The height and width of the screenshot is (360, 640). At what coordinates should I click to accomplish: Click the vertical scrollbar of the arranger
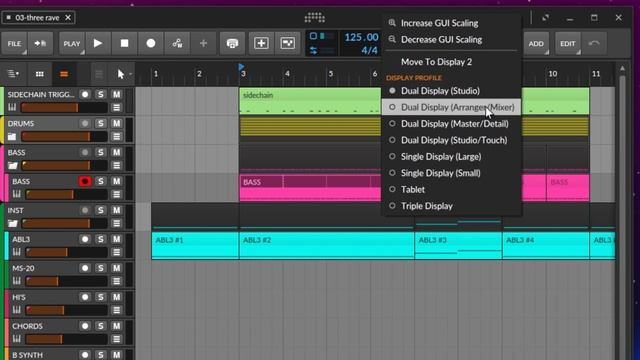(x=622, y=212)
